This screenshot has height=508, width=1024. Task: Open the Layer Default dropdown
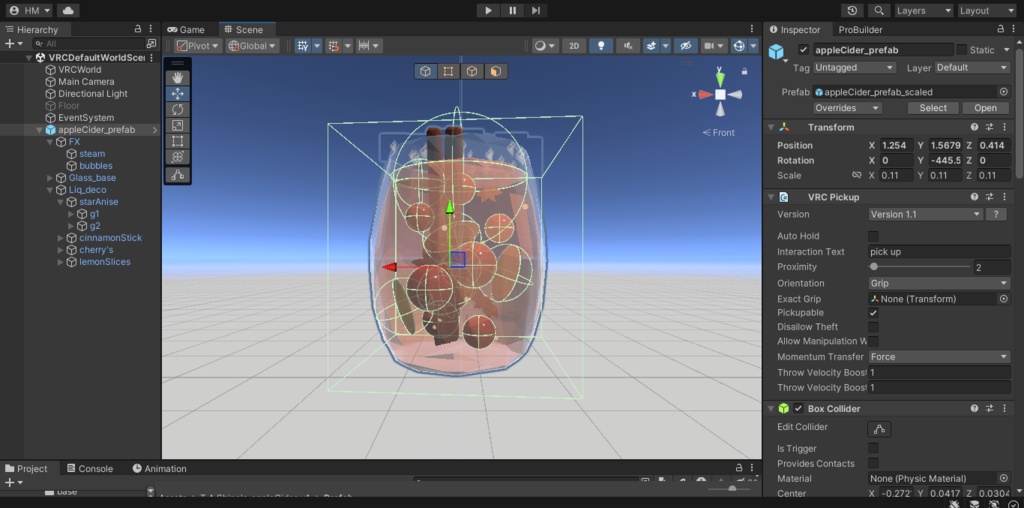(973, 67)
